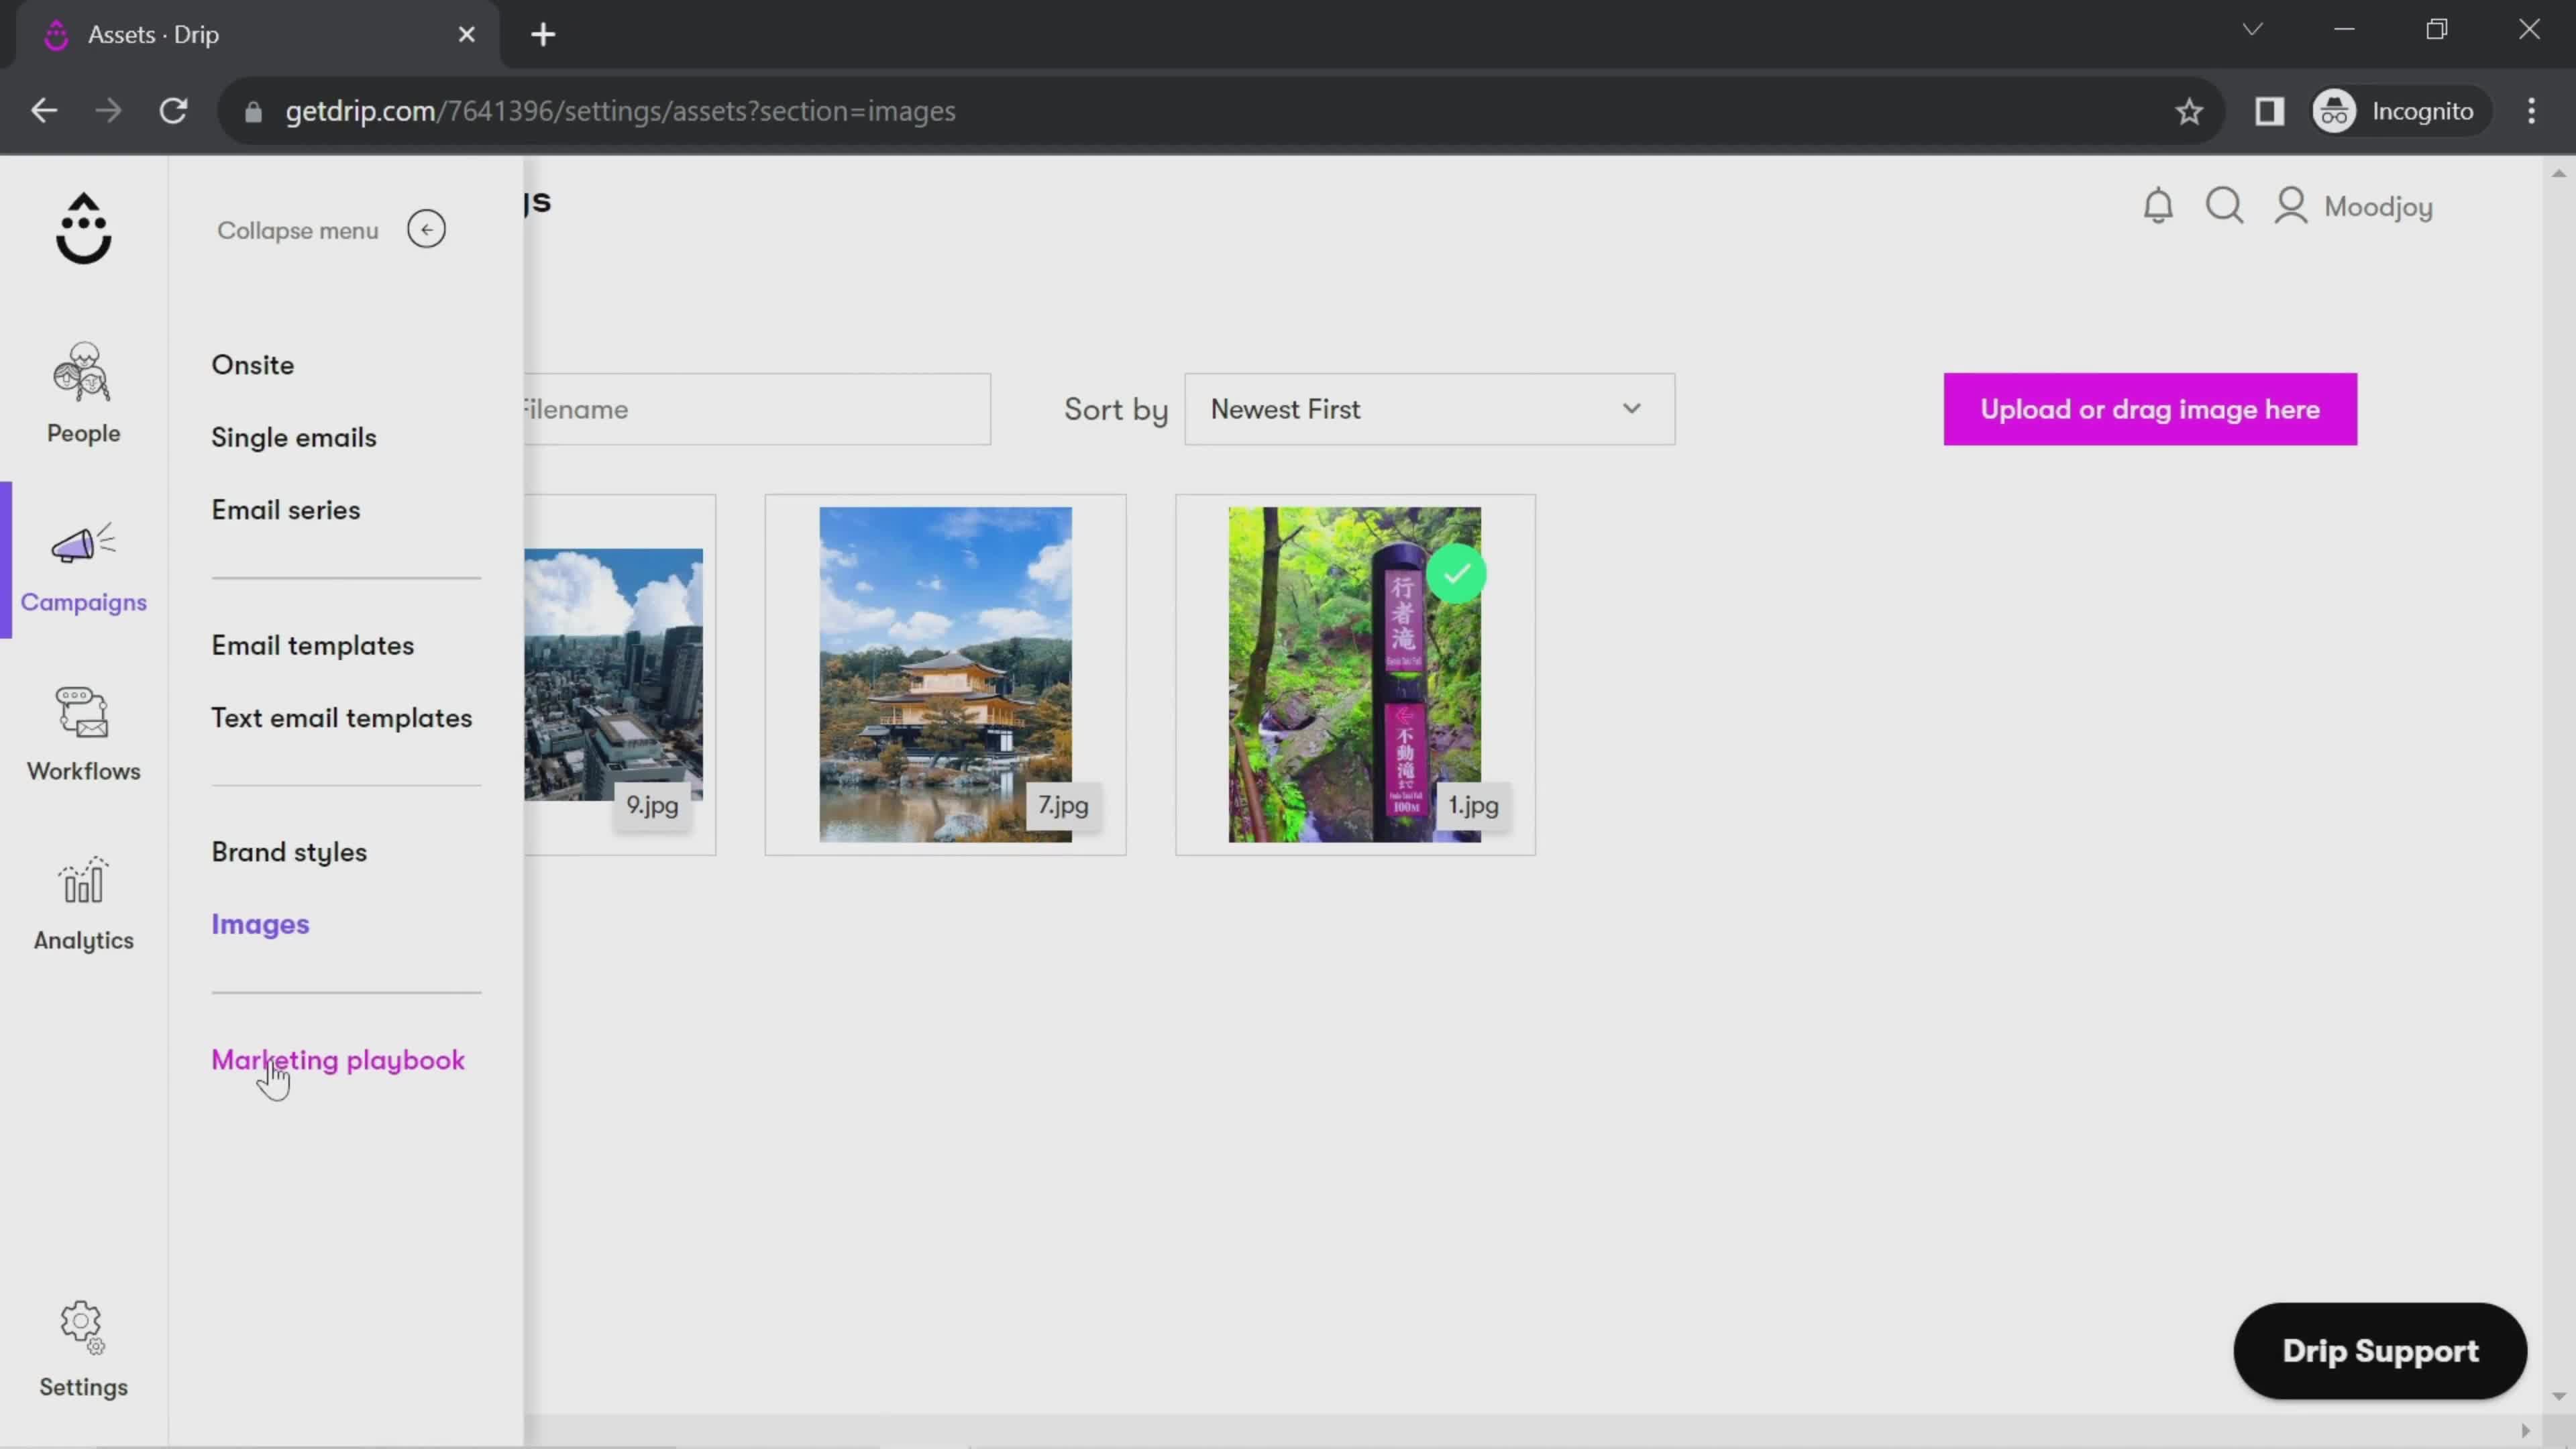The height and width of the screenshot is (1449, 2576).
Task: Click the Drip smiley logo icon
Action: (x=83, y=230)
